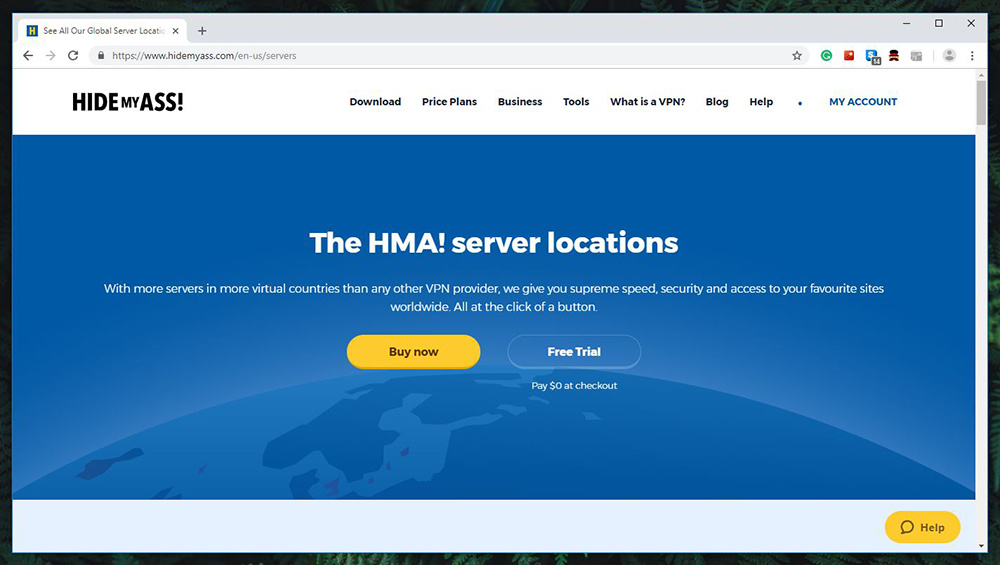Viewport: 1000px width, 565px height.
Task: Open the blue extension icon with badge
Action: click(872, 56)
